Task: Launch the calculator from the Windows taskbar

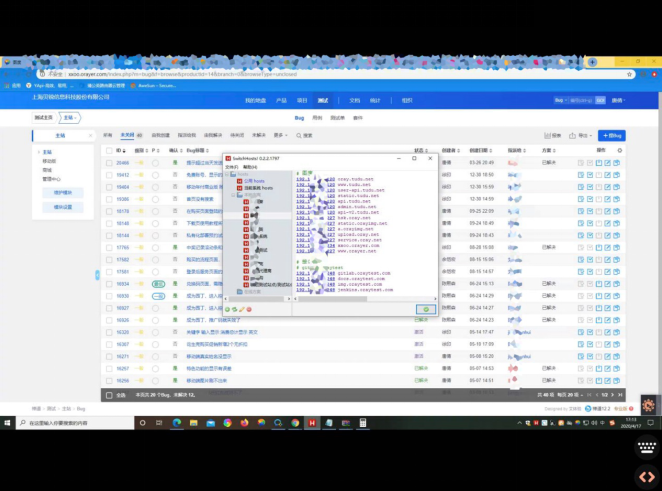Action: 363,423
